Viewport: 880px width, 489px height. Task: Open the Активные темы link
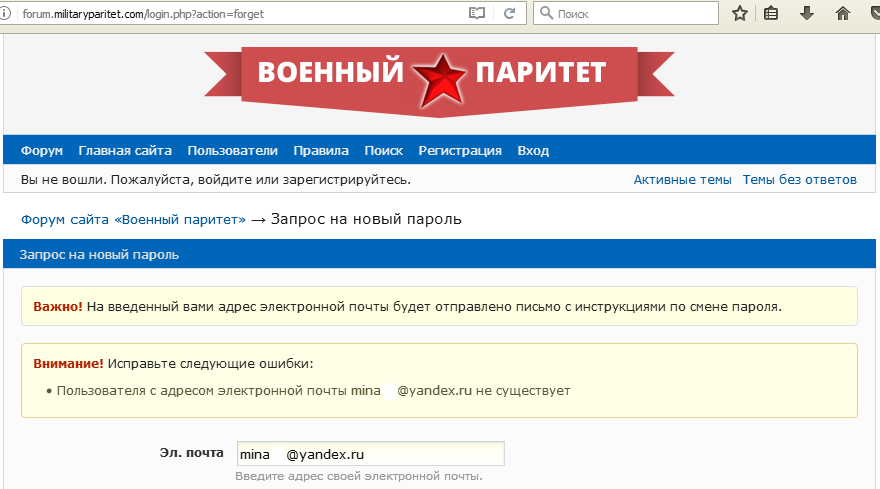click(682, 180)
